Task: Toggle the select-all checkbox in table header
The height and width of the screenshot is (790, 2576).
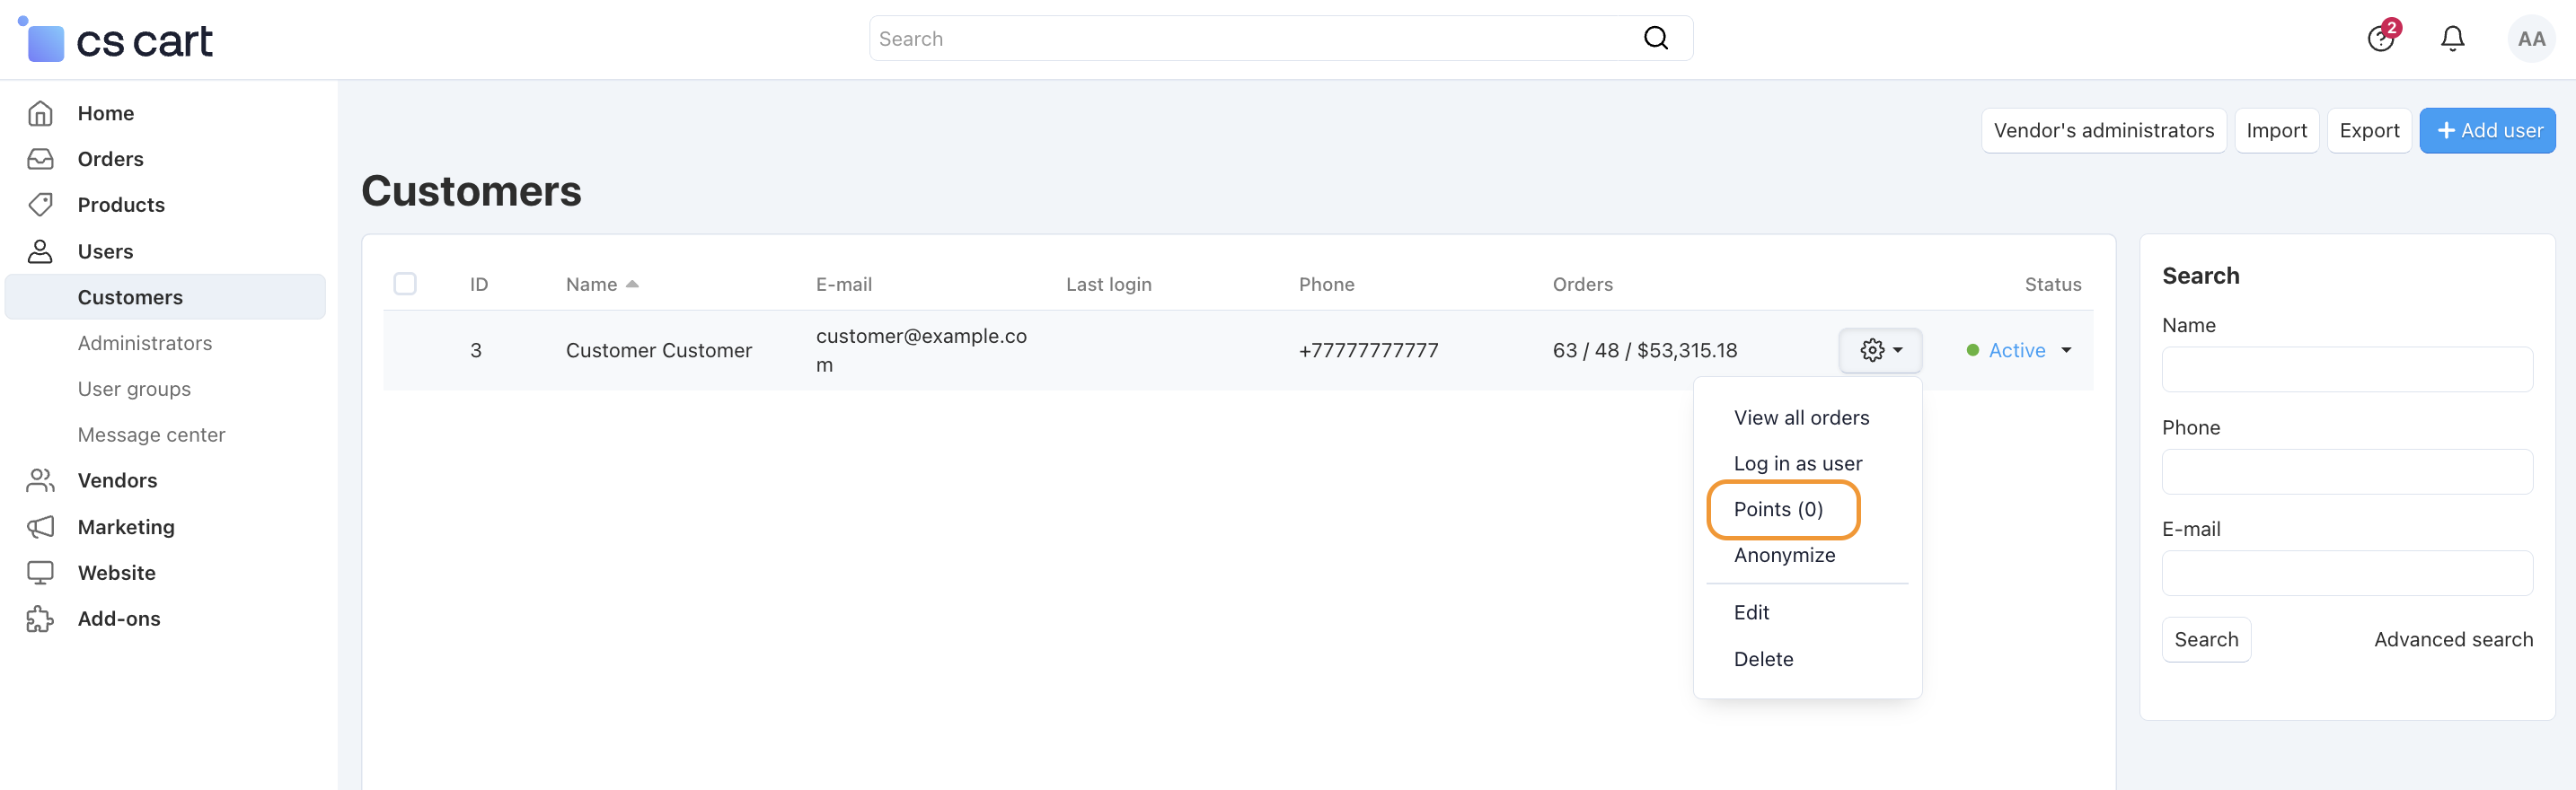Action: [405, 284]
